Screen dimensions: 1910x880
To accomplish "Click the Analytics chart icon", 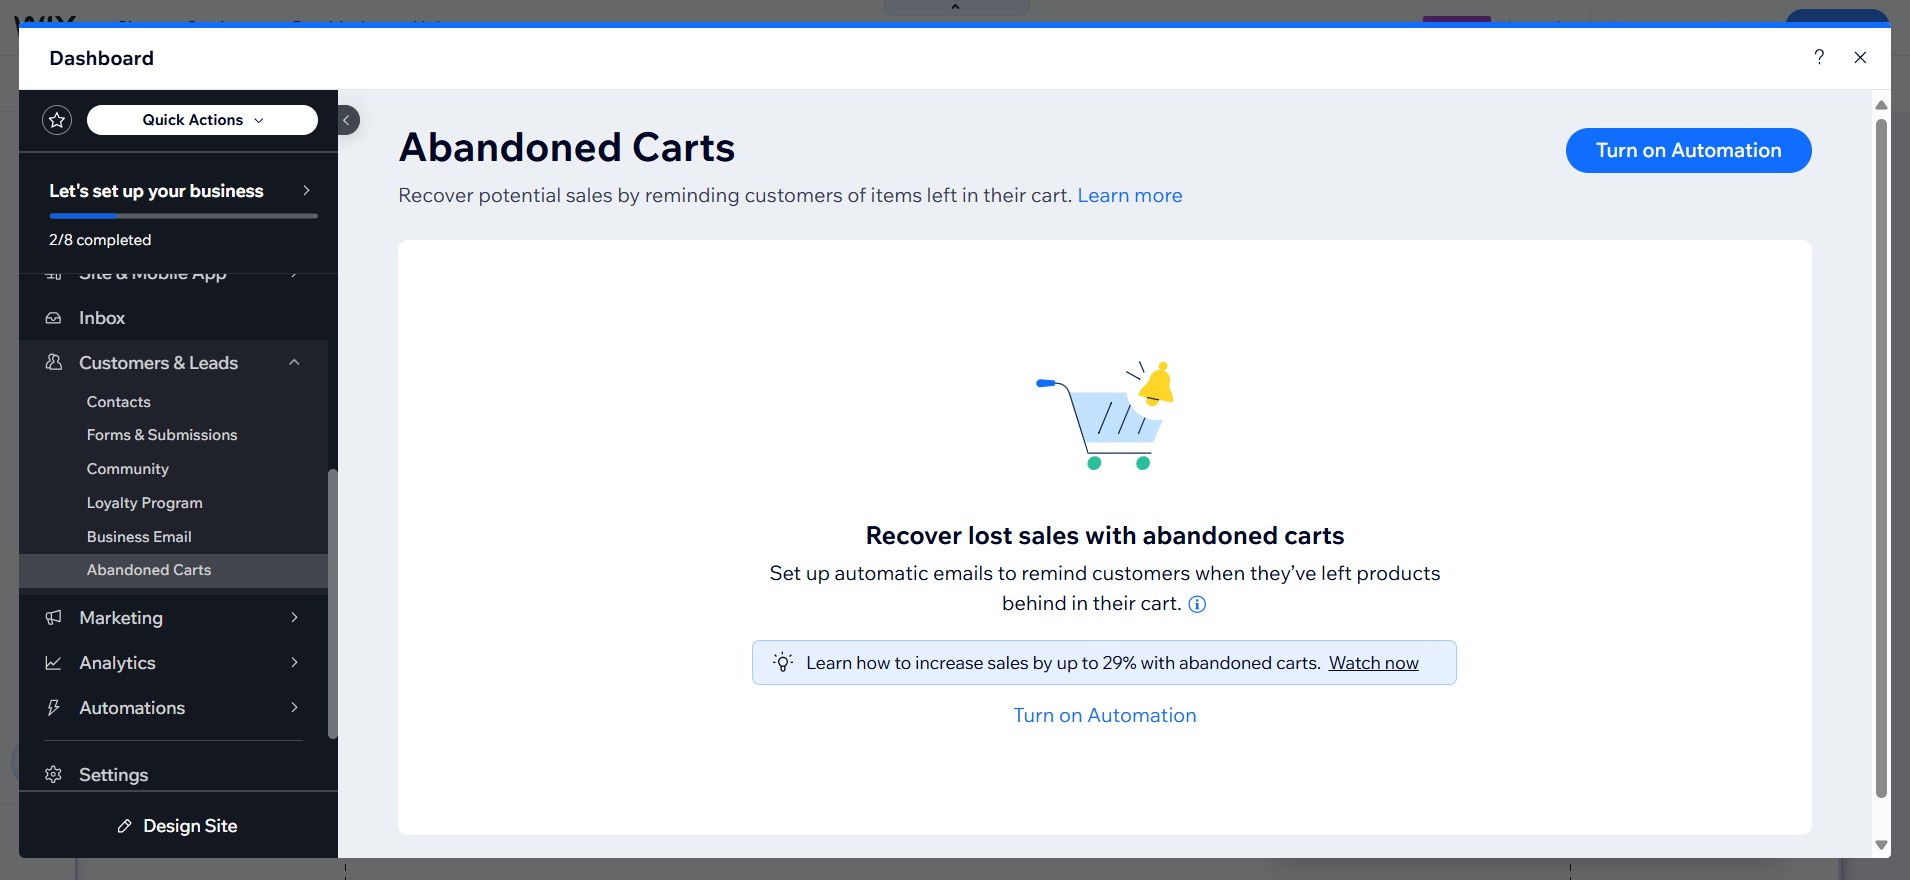I will [54, 663].
